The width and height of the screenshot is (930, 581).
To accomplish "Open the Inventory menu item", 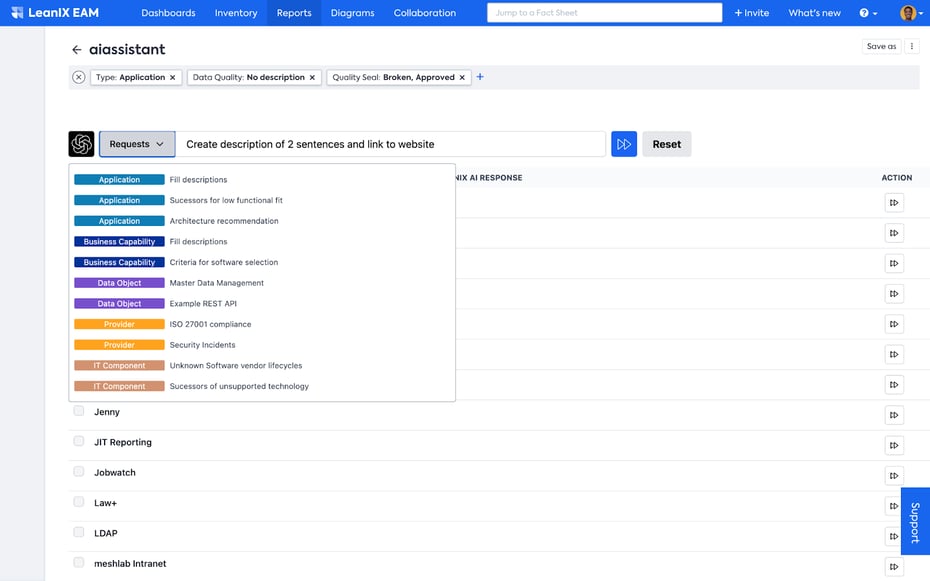I will point(235,13).
